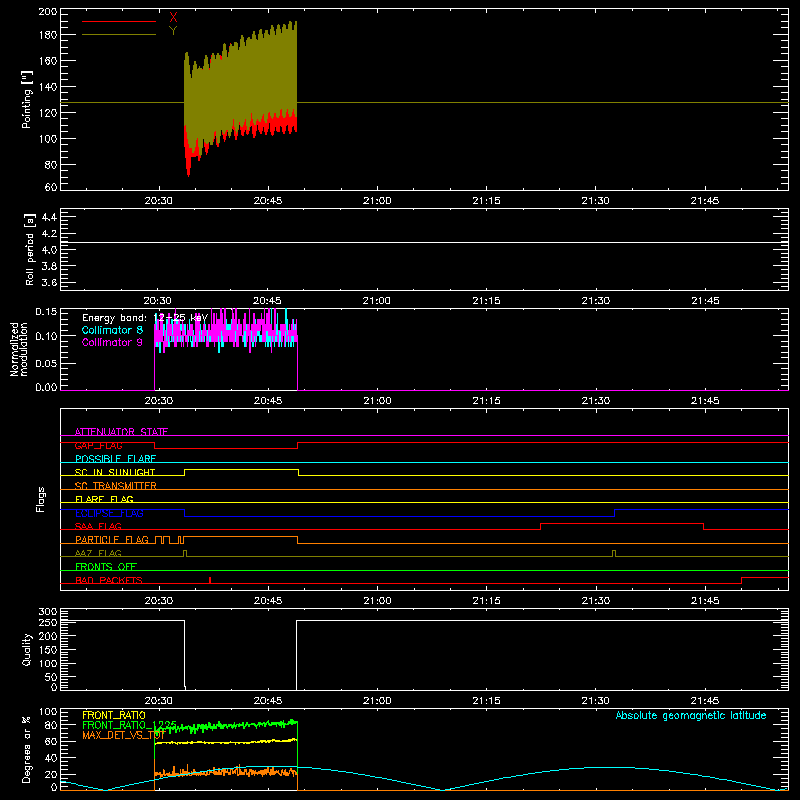Click the "SC_TRANSMITTER" flag label
Screen dimensions: 800x800
pos(116,486)
